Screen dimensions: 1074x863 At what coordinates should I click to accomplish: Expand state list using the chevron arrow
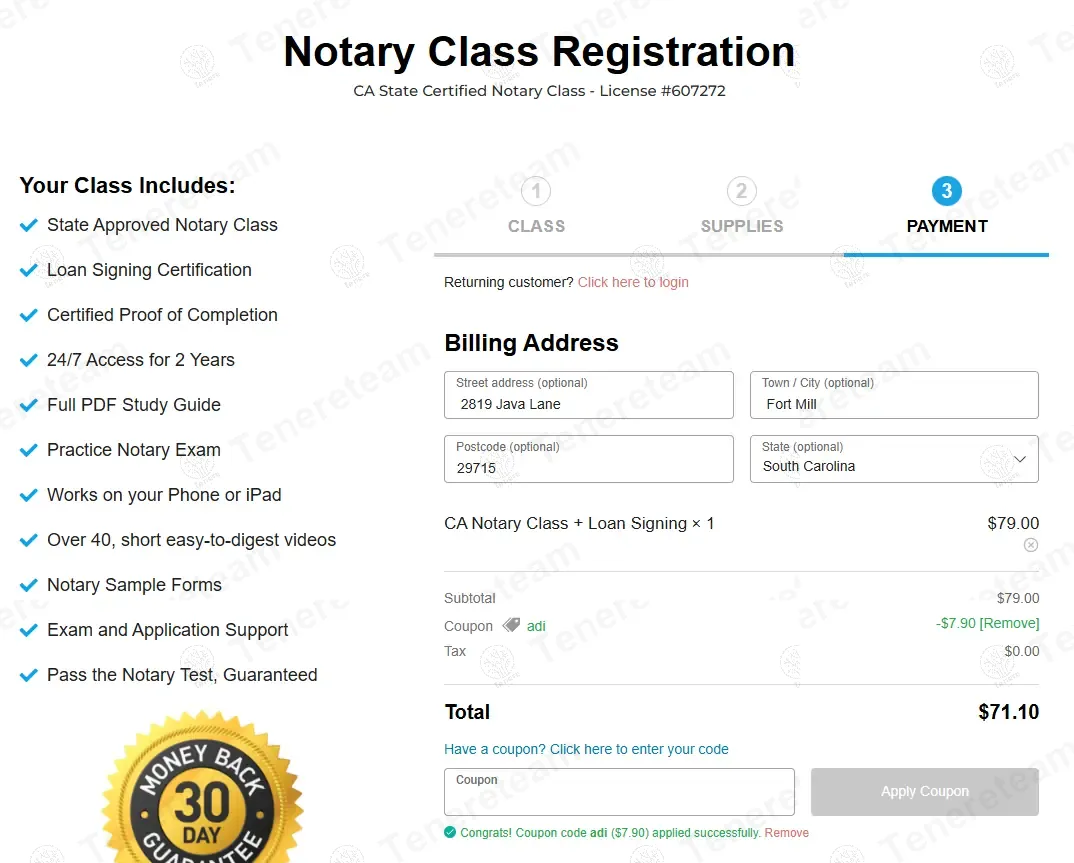click(x=1020, y=459)
